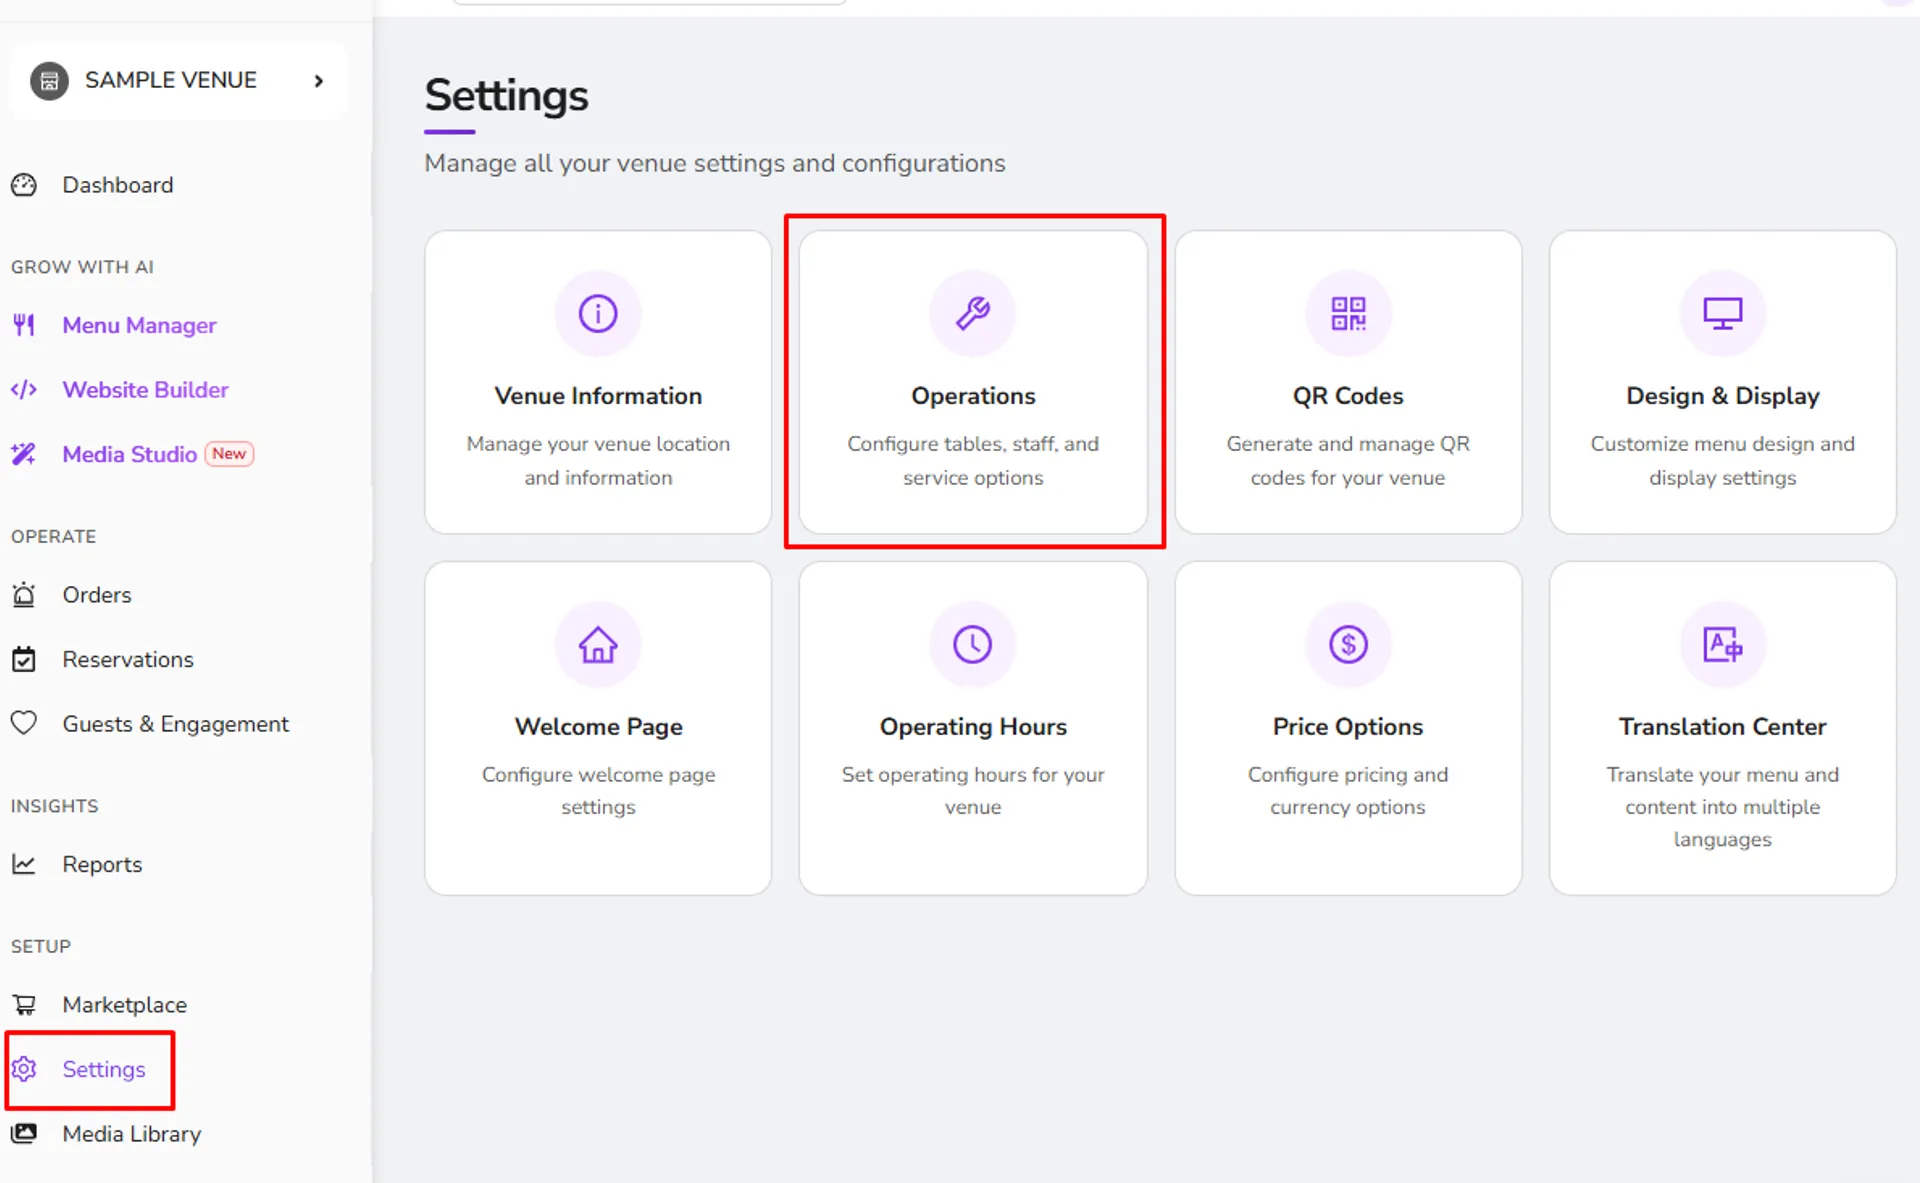This screenshot has width=1920, height=1183.
Task: Go to Website Builder
Action: (145, 390)
